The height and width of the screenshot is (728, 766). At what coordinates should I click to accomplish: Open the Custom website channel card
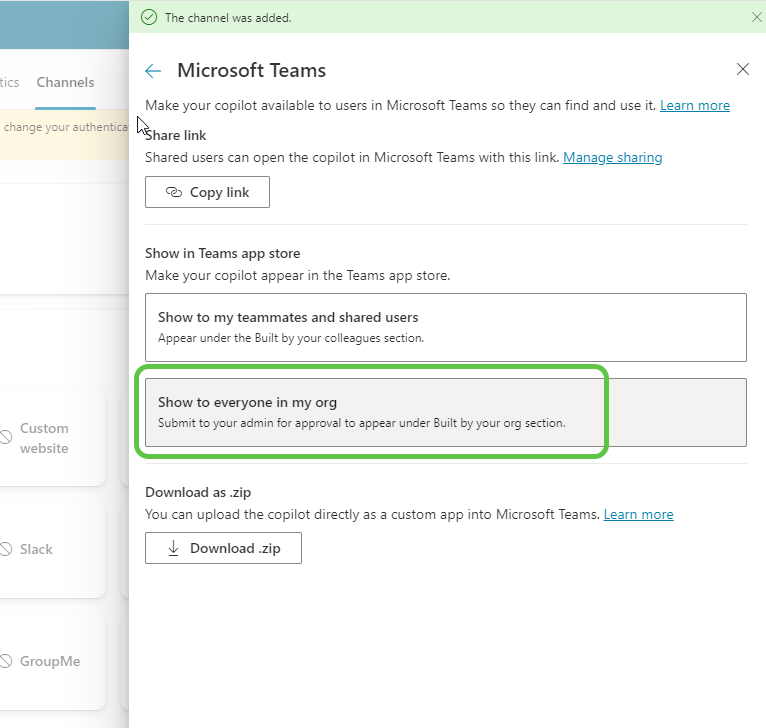(x=50, y=438)
